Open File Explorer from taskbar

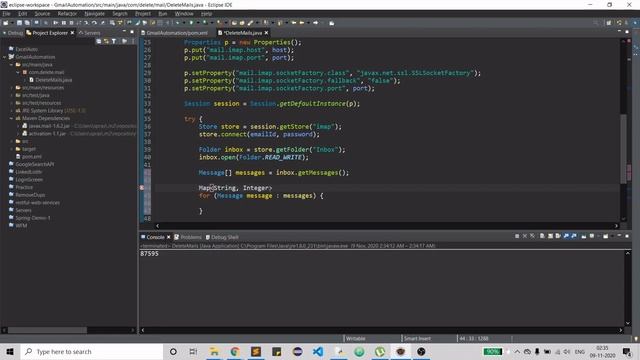pyautogui.click(x=214, y=351)
